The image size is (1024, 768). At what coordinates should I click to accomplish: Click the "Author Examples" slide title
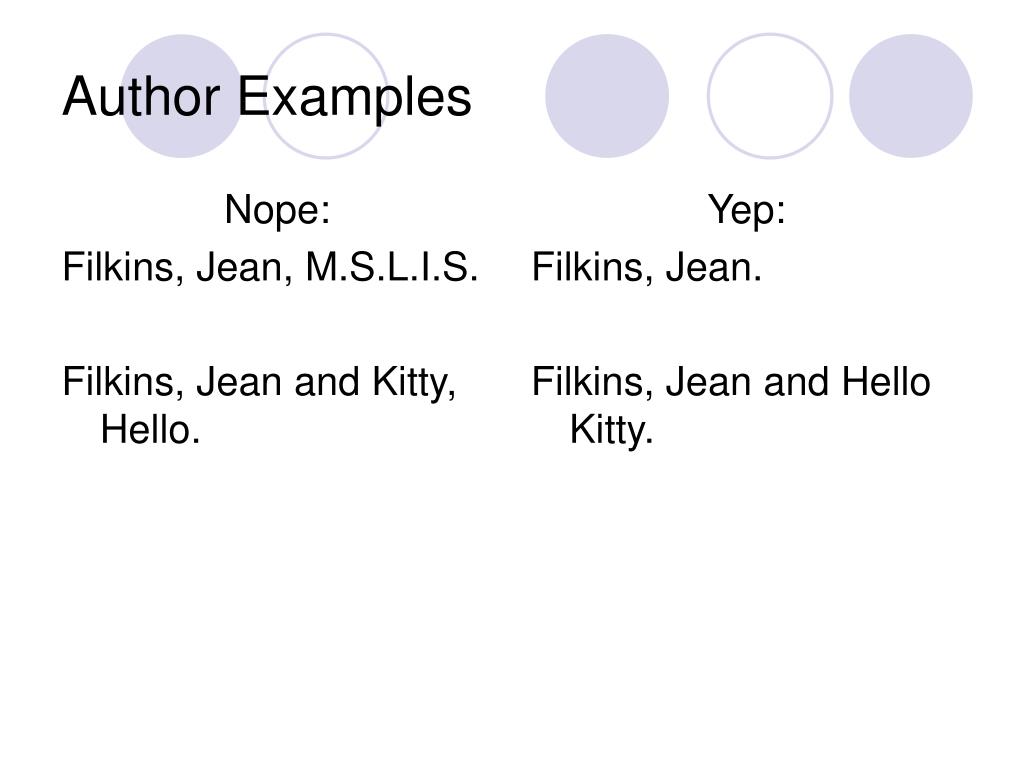[x=266, y=97]
